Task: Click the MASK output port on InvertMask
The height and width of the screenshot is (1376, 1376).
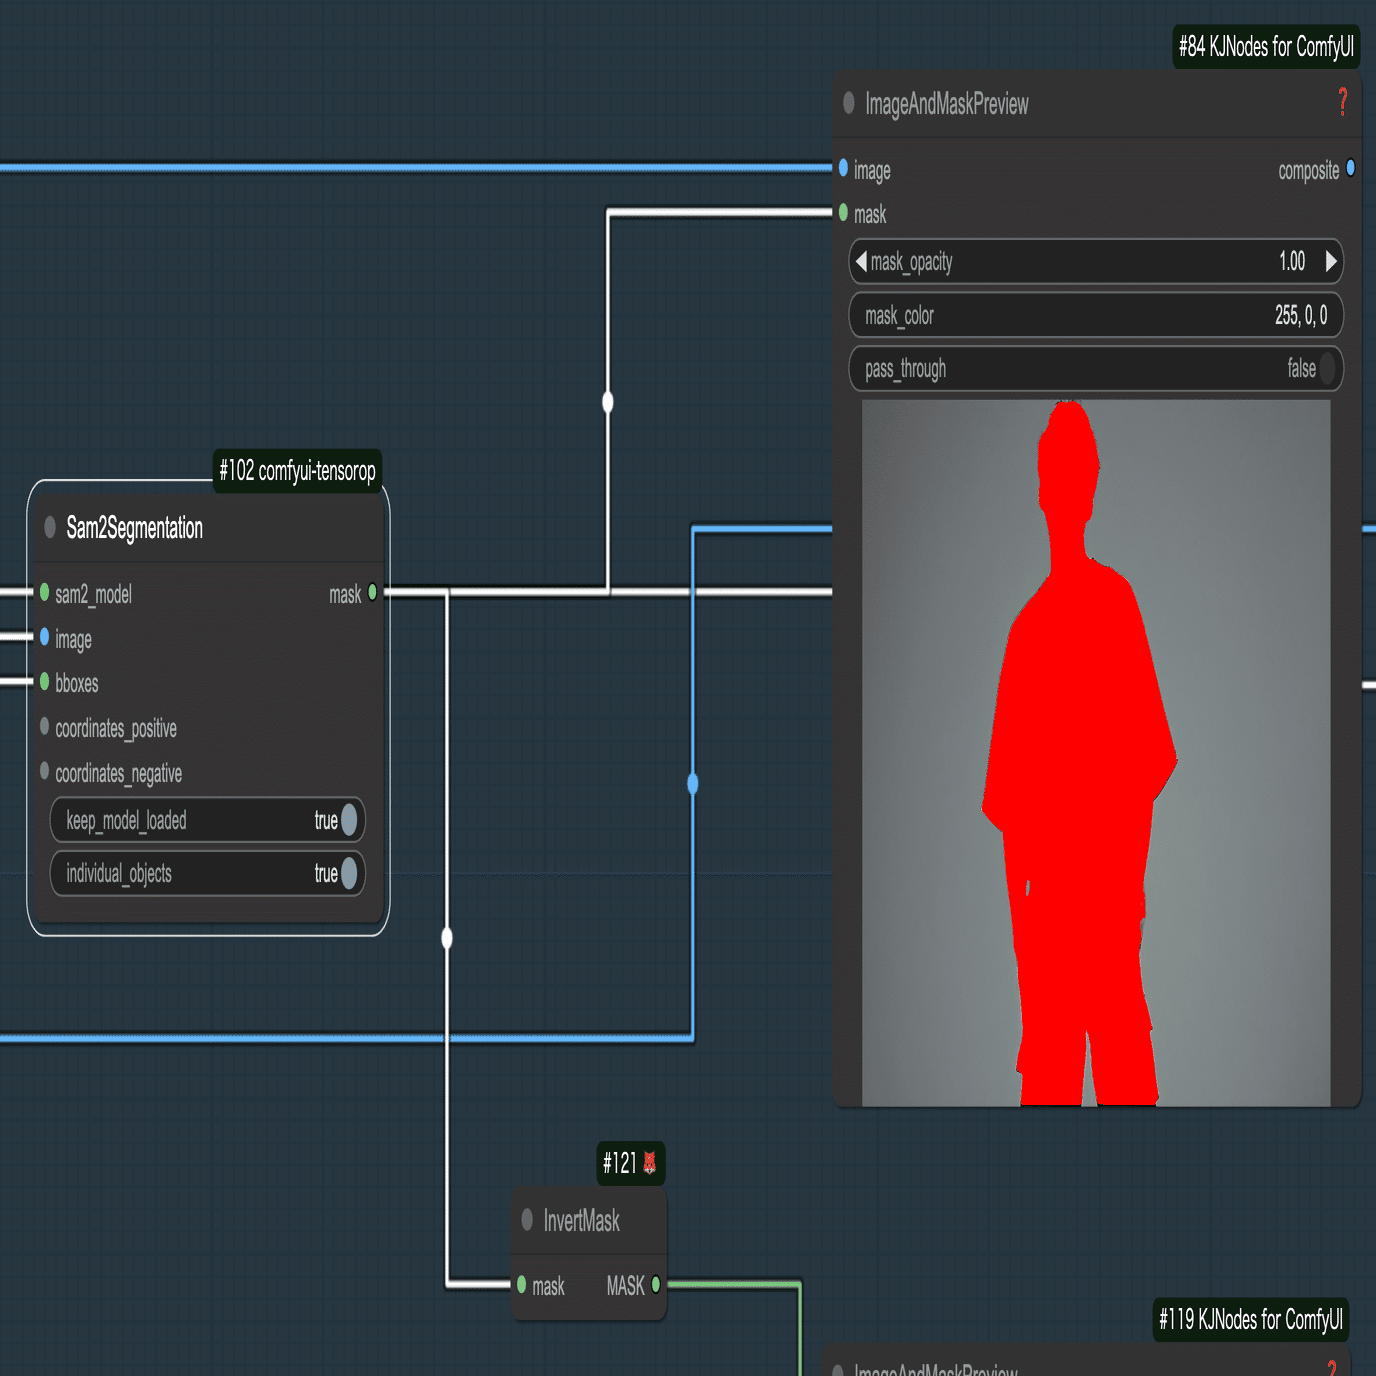Action: [656, 1284]
